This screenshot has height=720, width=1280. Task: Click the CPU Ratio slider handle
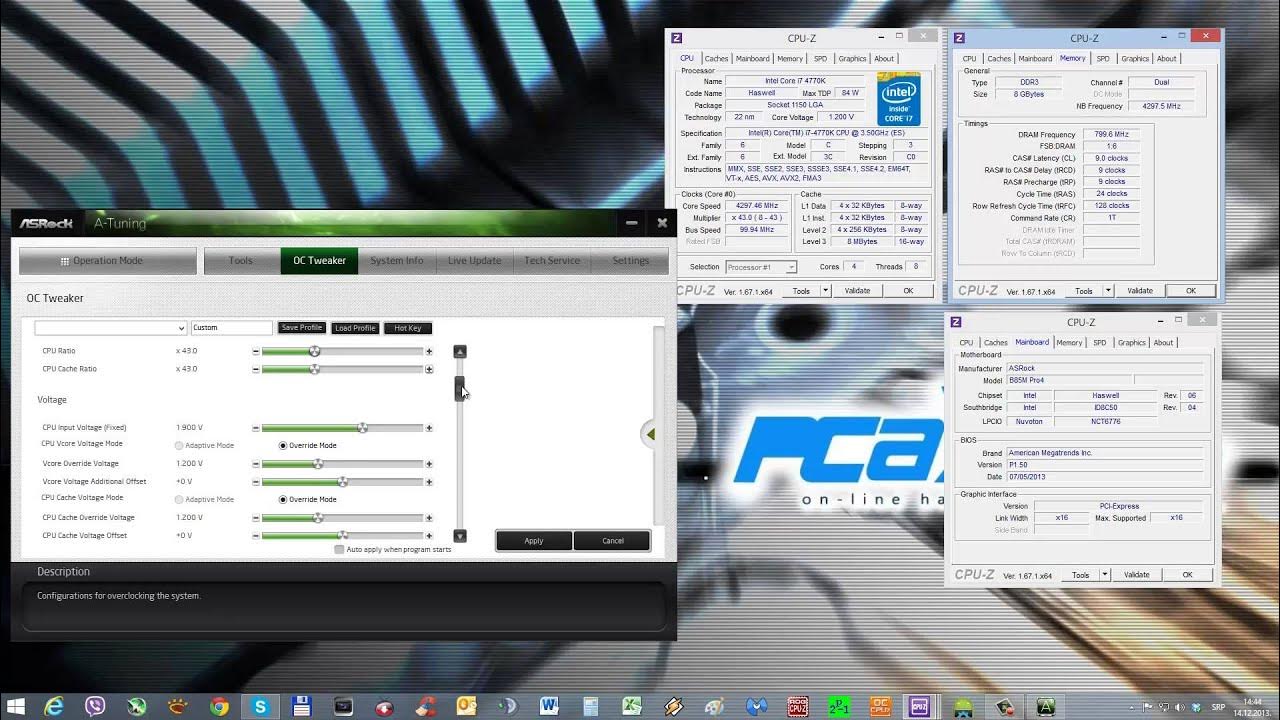click(x=314, y=351)
